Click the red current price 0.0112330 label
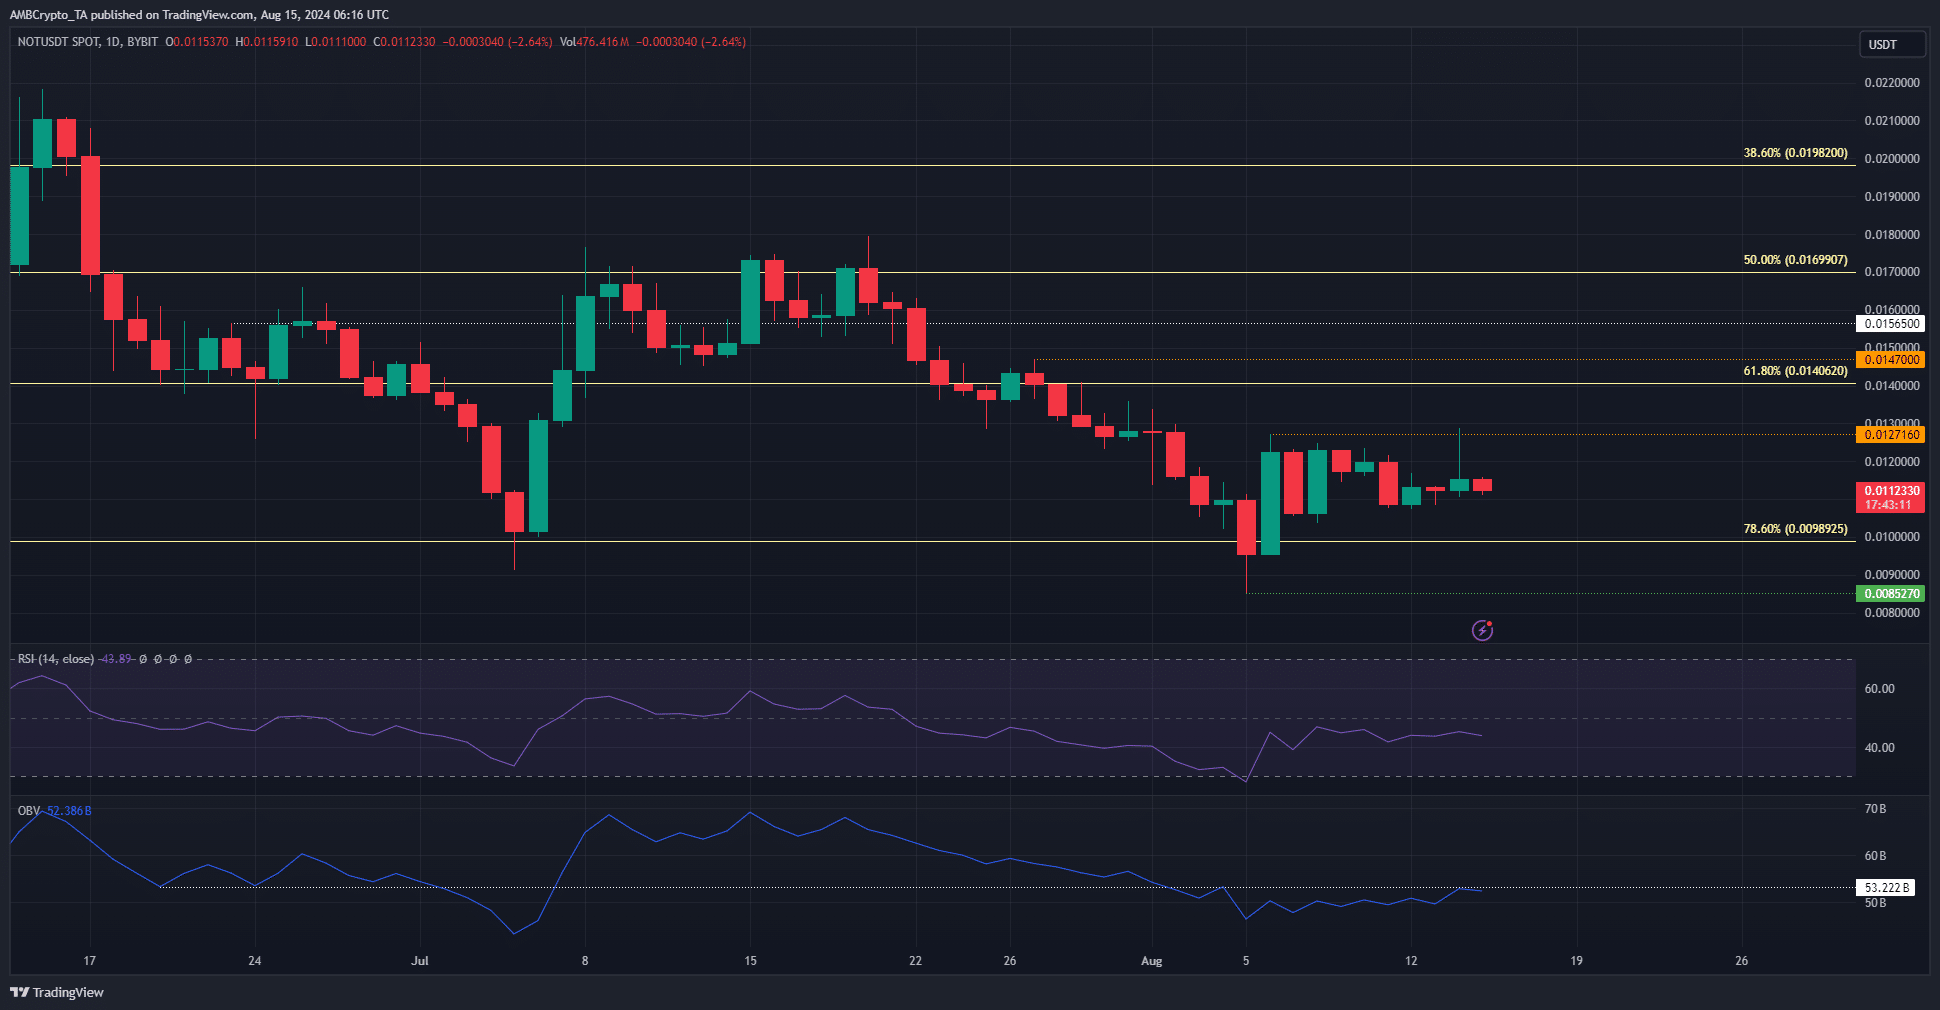 [1890, 497]
